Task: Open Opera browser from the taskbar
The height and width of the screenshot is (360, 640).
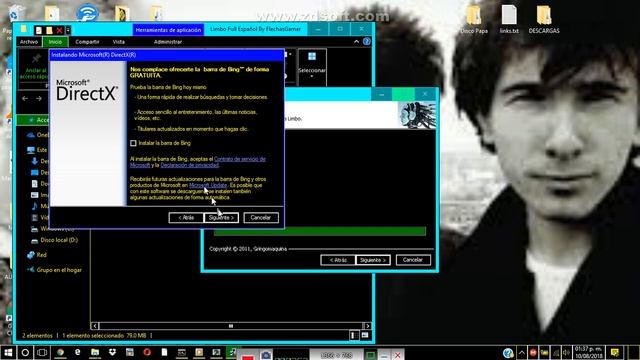Action: click(147, 353)
